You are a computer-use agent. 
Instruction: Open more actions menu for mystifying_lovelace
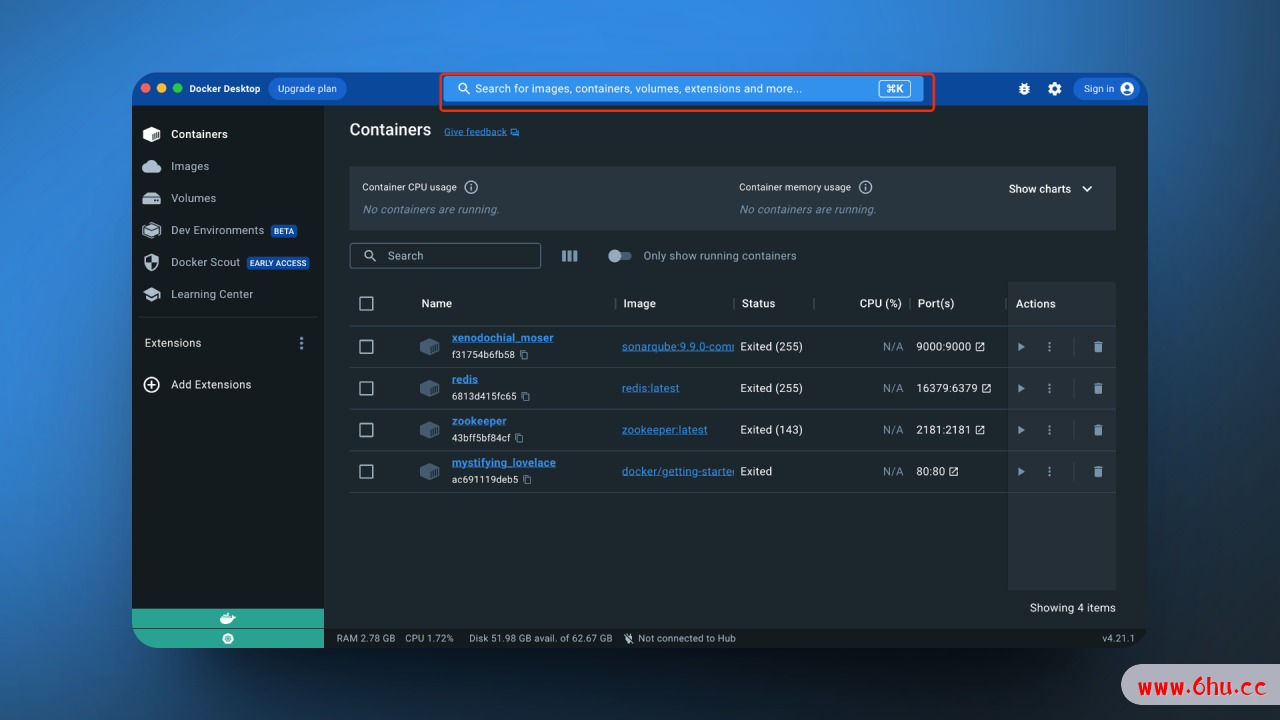(x=1049, y=472)
